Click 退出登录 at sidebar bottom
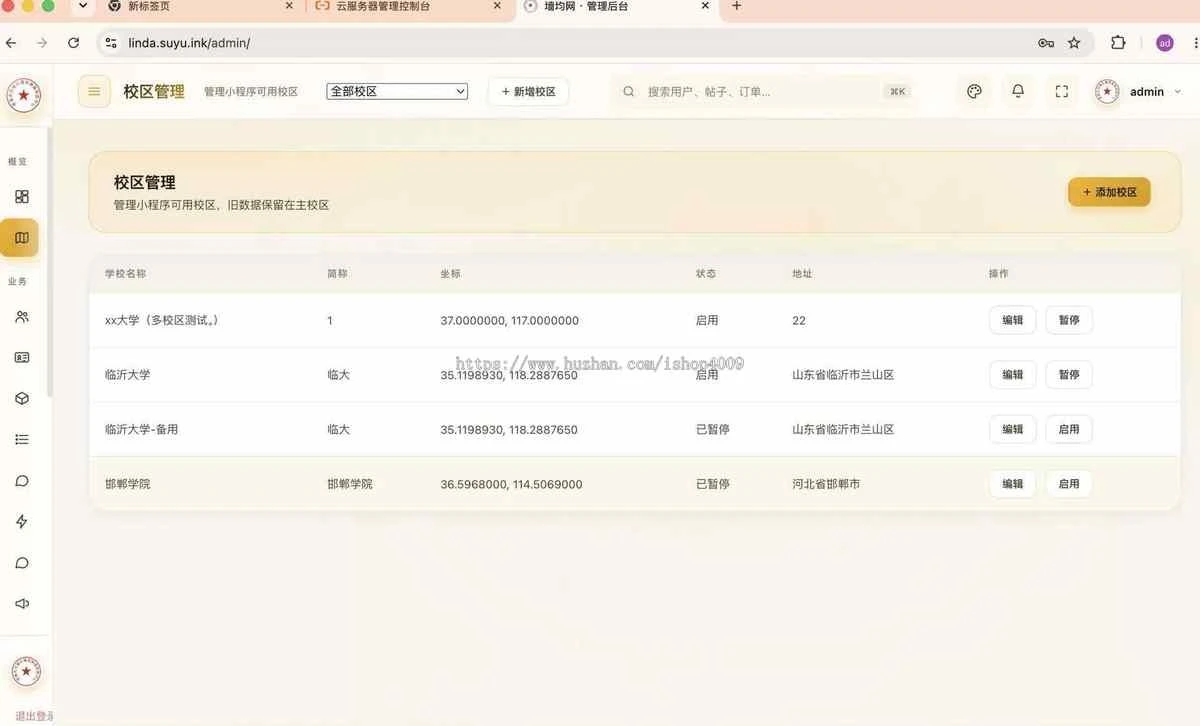This screenshot has width=1200, height=726. [34, 716]
